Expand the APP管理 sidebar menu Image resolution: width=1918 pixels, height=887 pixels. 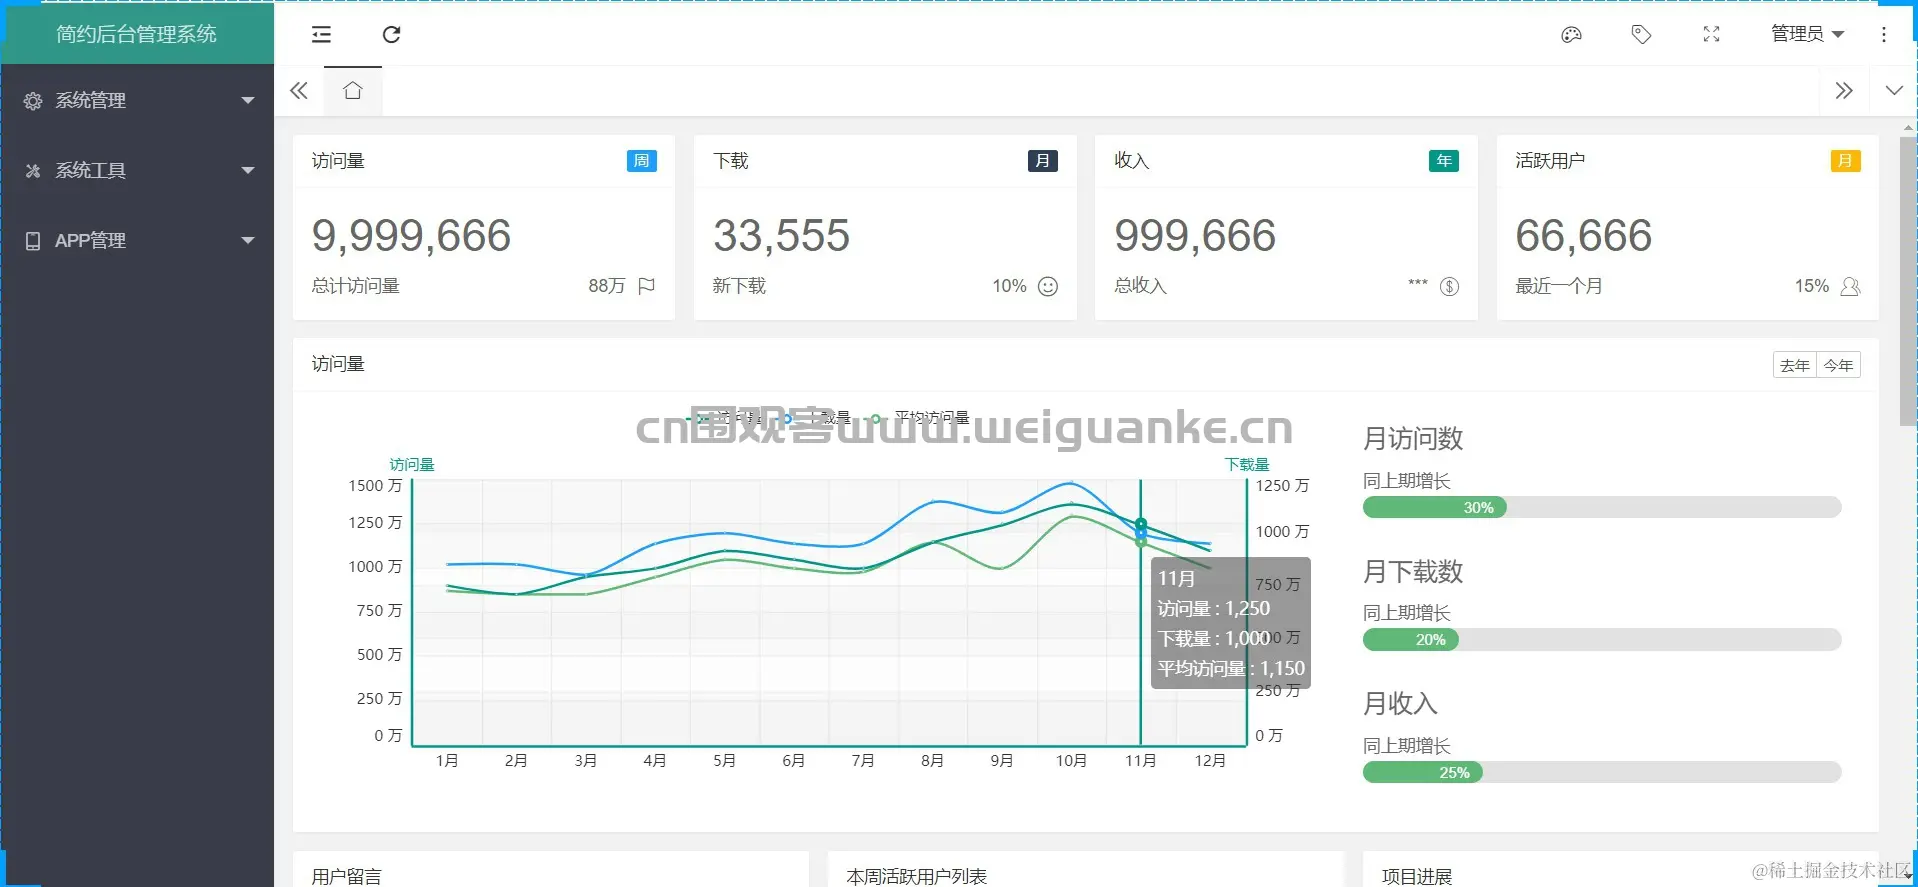click(x=137, y=240)
